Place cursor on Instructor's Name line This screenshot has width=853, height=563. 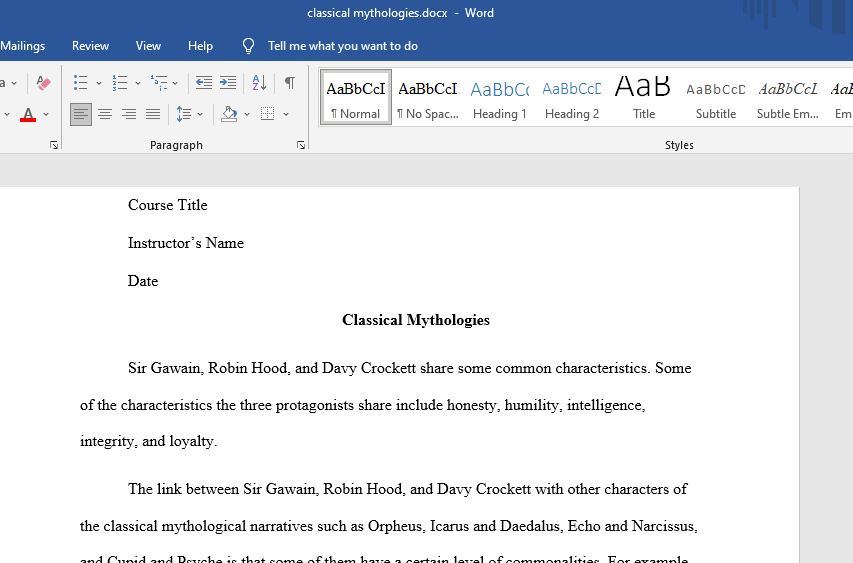(186, 243)
